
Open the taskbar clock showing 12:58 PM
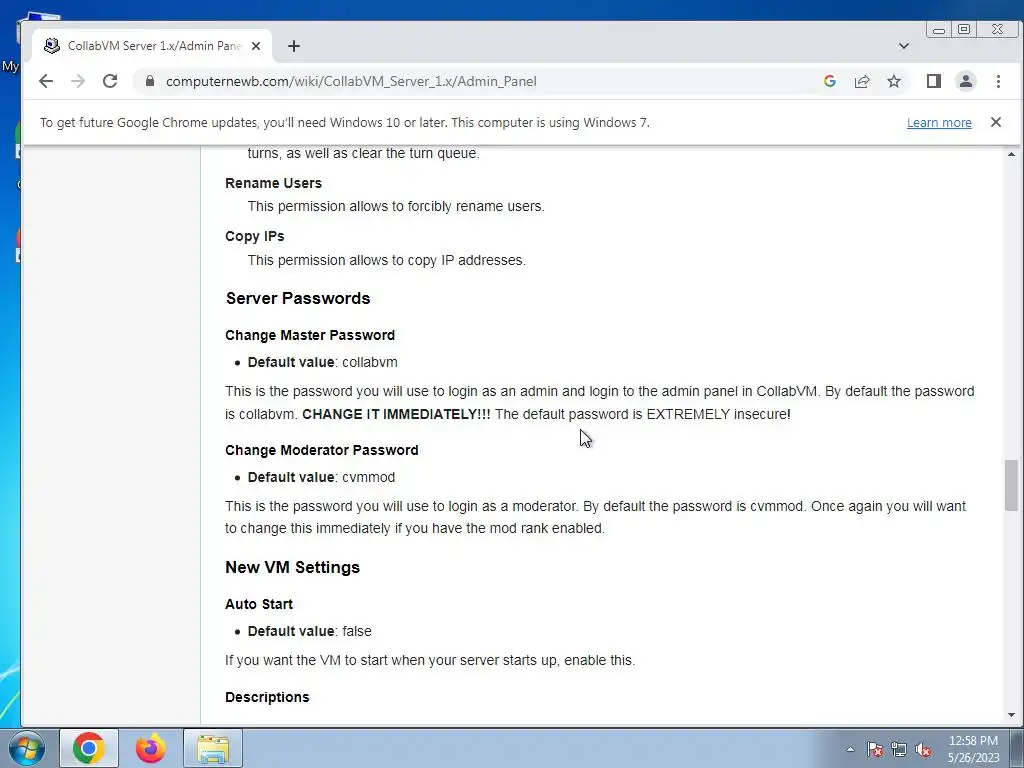pos(973,749)
